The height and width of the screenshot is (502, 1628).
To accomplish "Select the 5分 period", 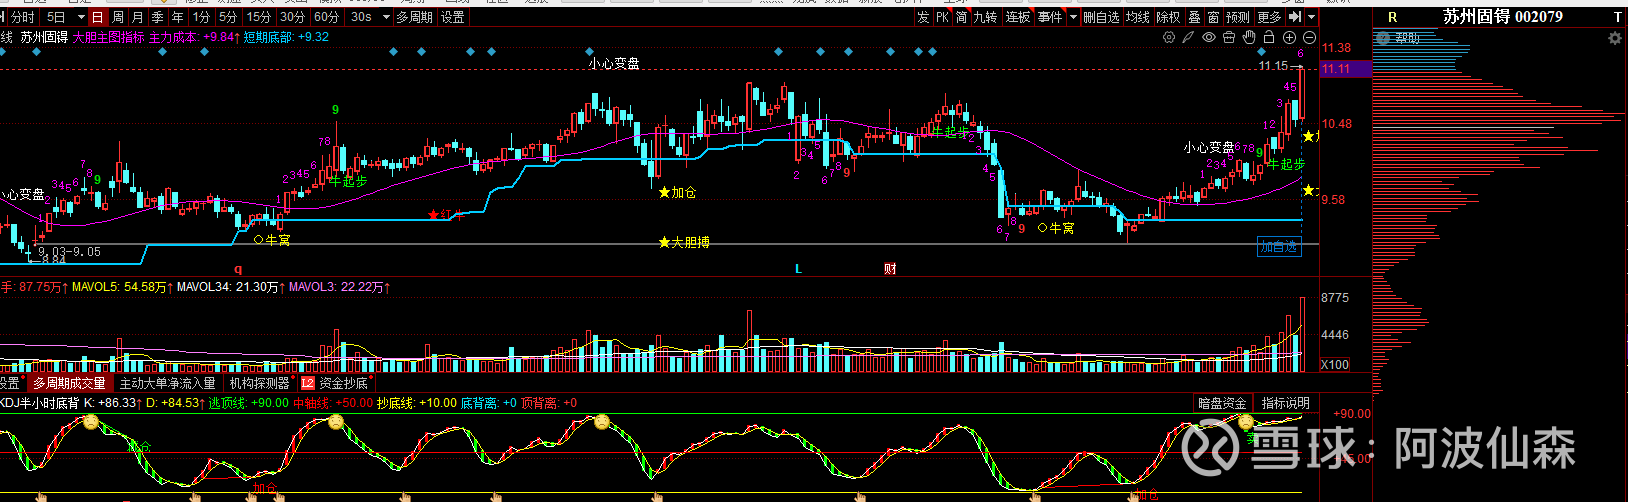I will click(x=229, y=17).
